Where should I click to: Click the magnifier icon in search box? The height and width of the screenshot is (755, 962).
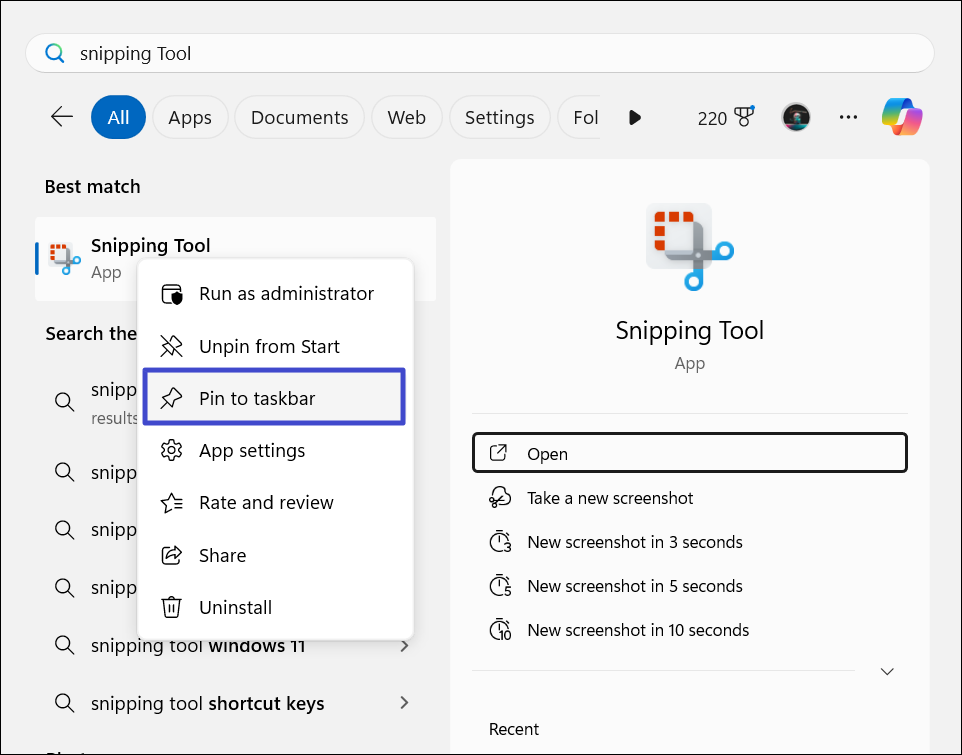pyautogui.click(x=55, y=53)
